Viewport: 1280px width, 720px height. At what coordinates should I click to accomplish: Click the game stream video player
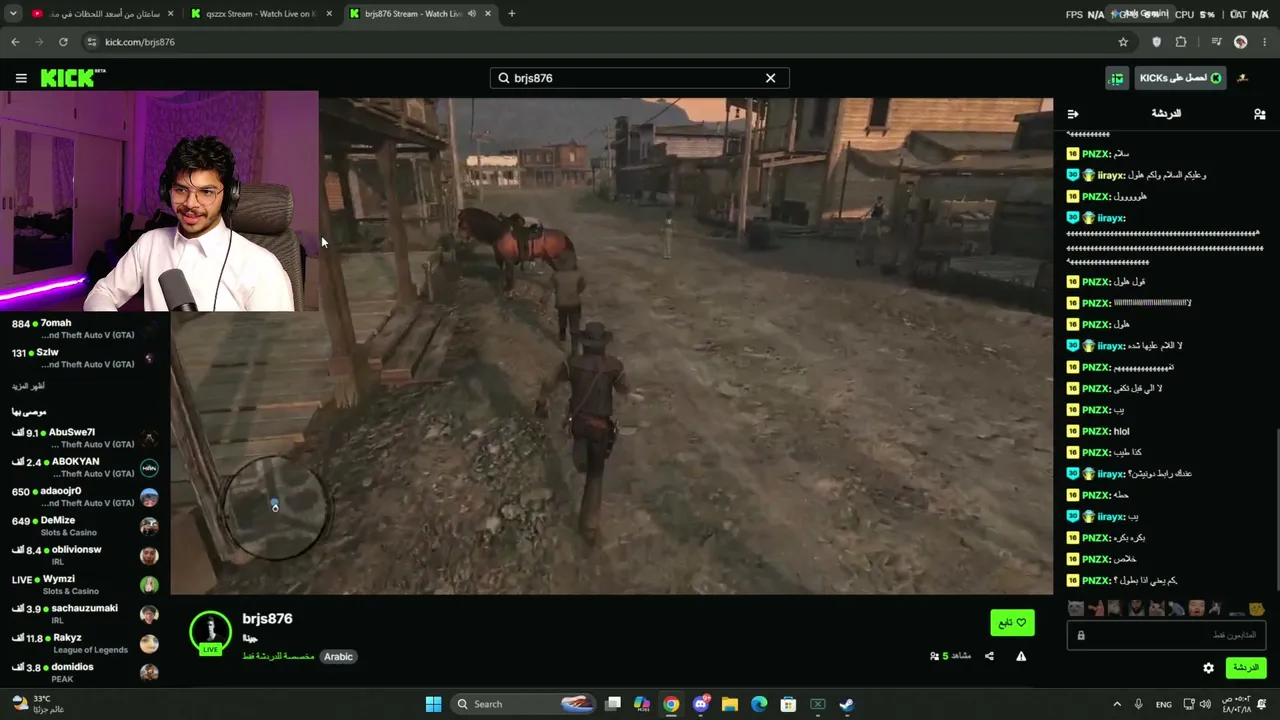pyautogui.click(x=611, y=346)
